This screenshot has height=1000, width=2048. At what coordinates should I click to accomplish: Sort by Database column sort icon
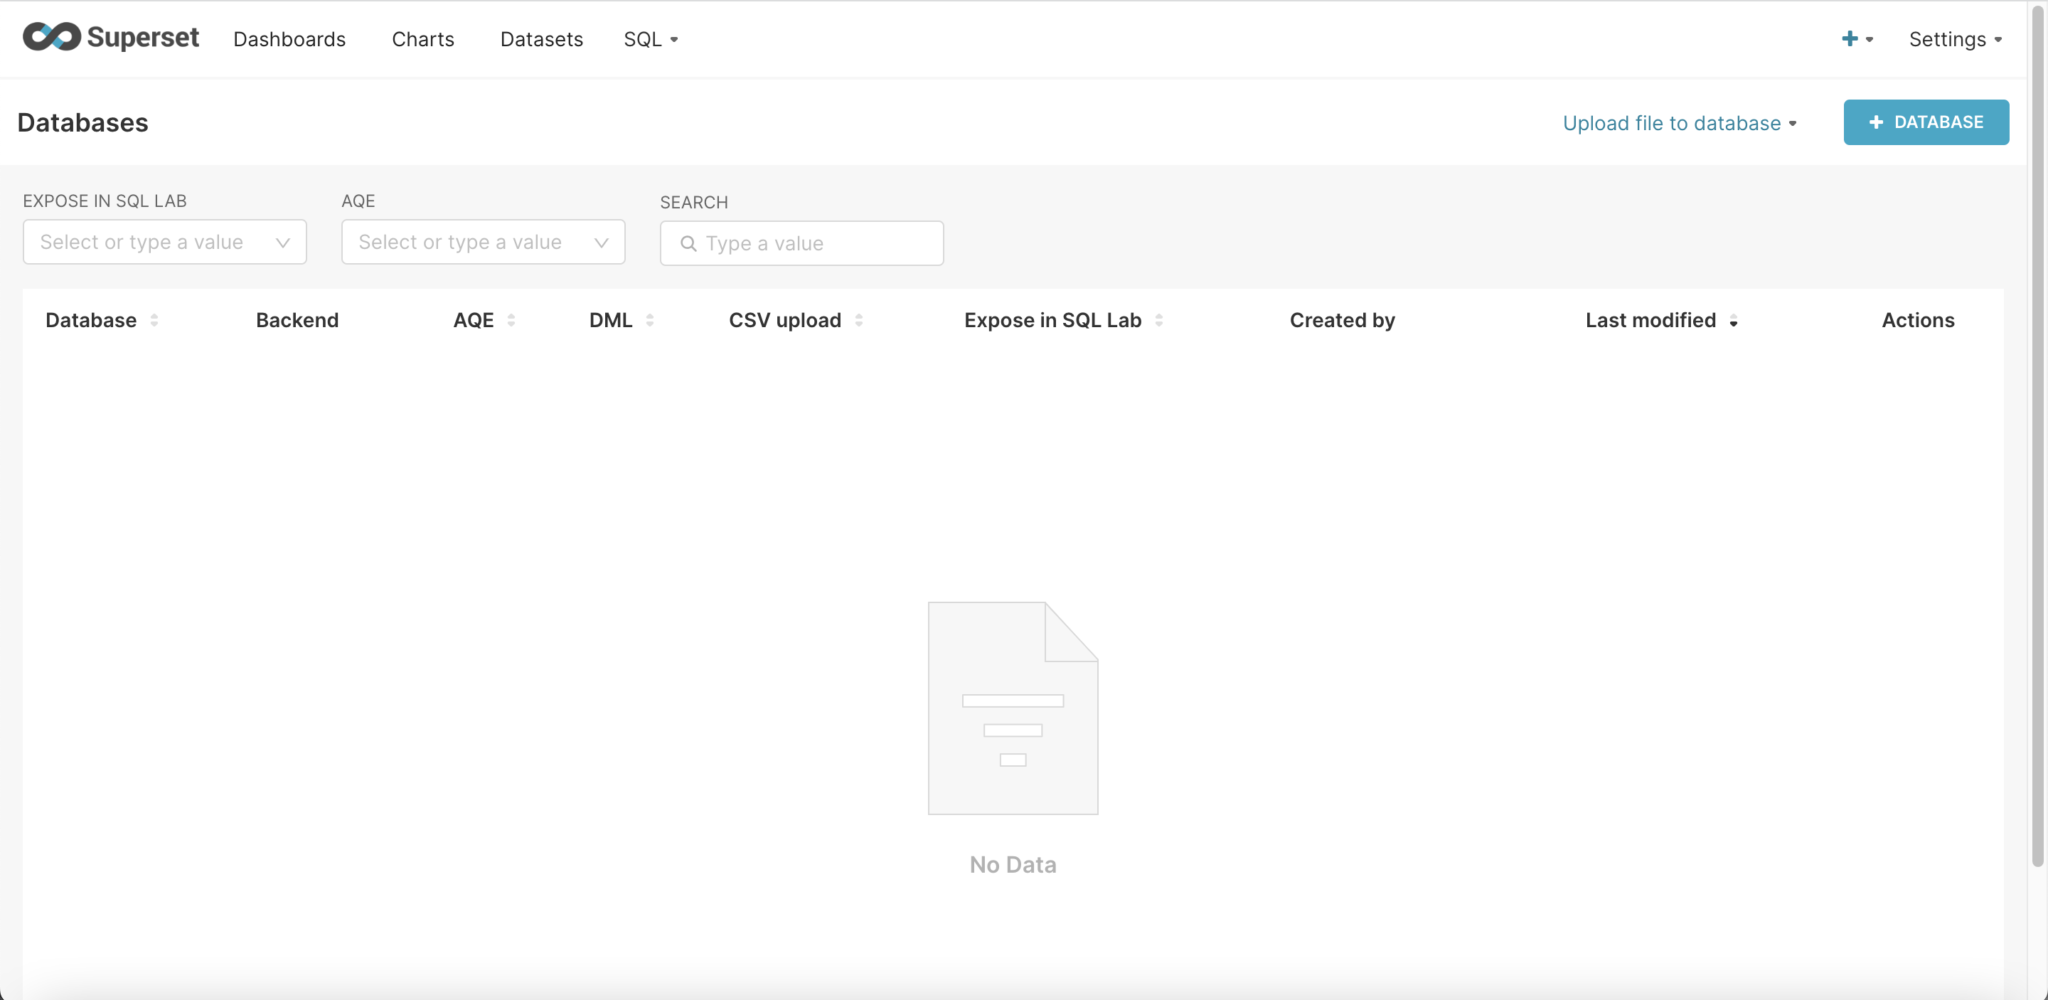pyautogui.click(x=154, y=321)
